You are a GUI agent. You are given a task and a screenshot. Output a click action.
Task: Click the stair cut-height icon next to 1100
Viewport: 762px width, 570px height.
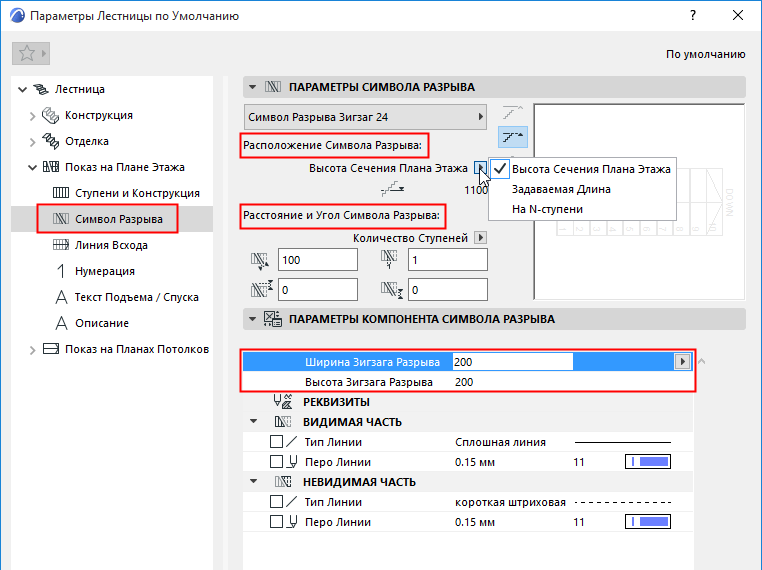pos(393,189)
